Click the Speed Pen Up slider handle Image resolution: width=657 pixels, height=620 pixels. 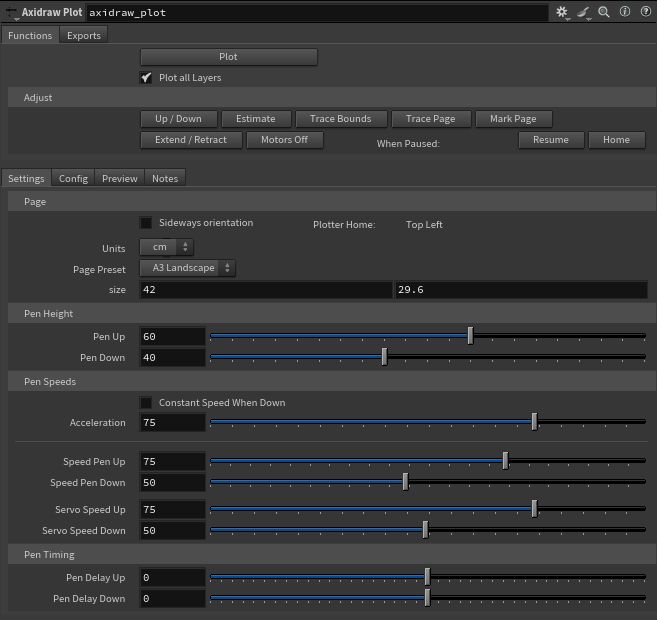[x=505, y=461]
